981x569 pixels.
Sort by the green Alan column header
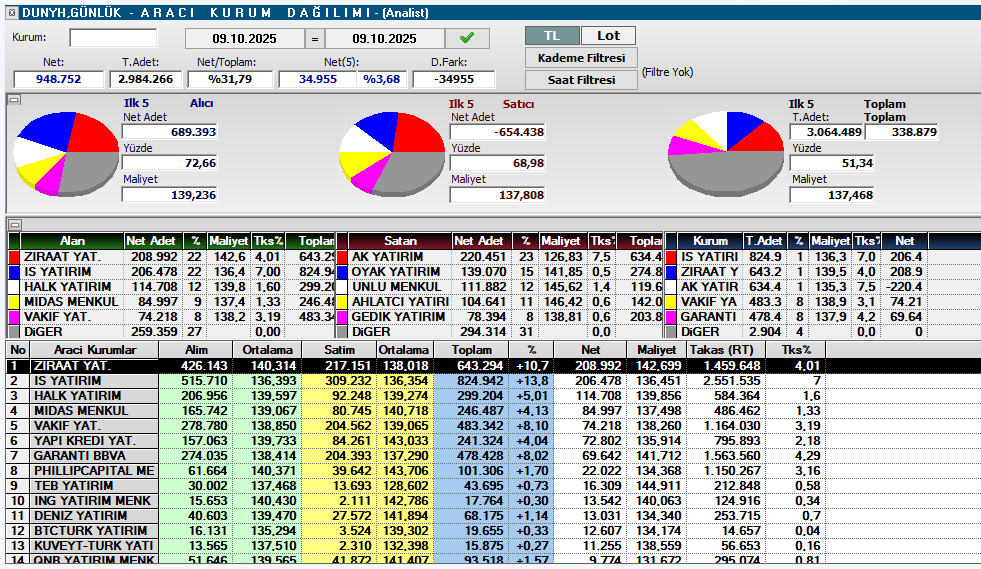pyautogui.click(x=72, y=241)
